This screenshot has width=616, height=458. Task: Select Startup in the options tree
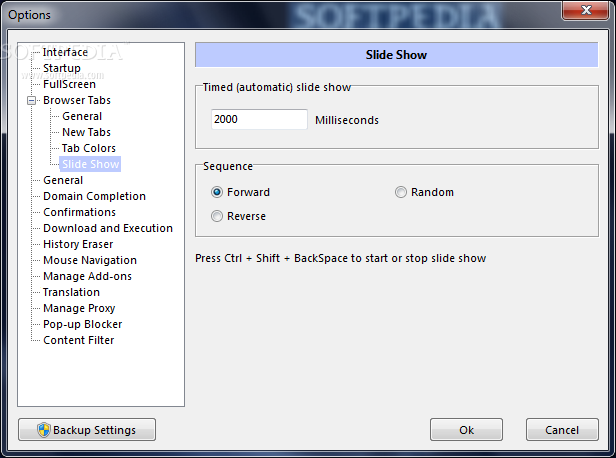pos(62,68)
